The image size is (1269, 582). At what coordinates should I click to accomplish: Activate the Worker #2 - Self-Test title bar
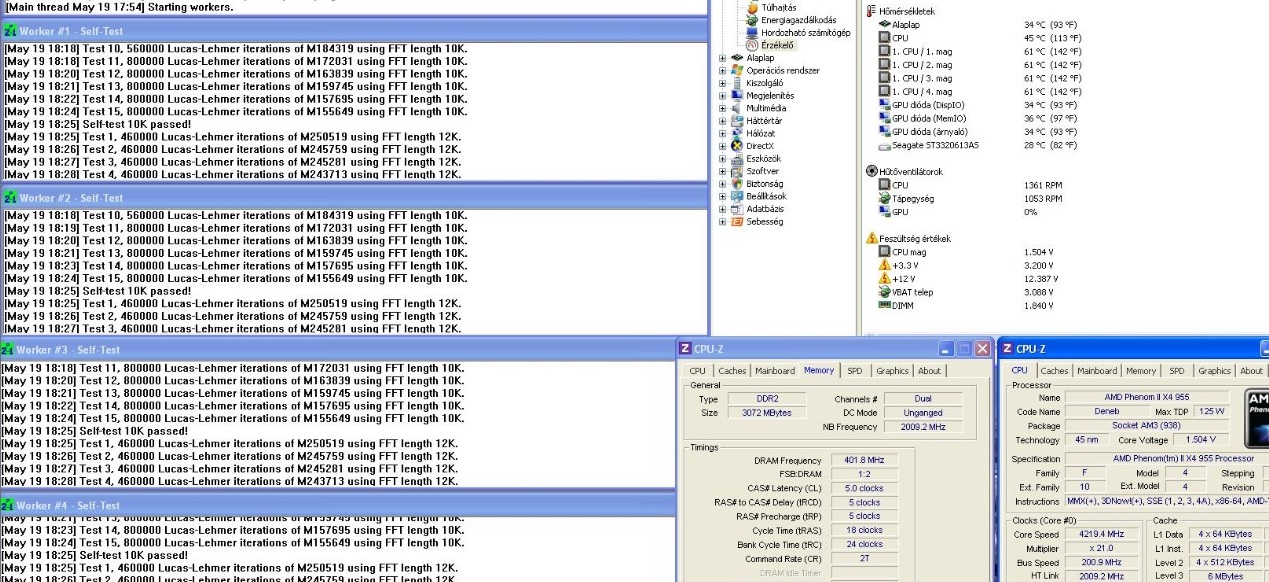click(x=354, y=199)
